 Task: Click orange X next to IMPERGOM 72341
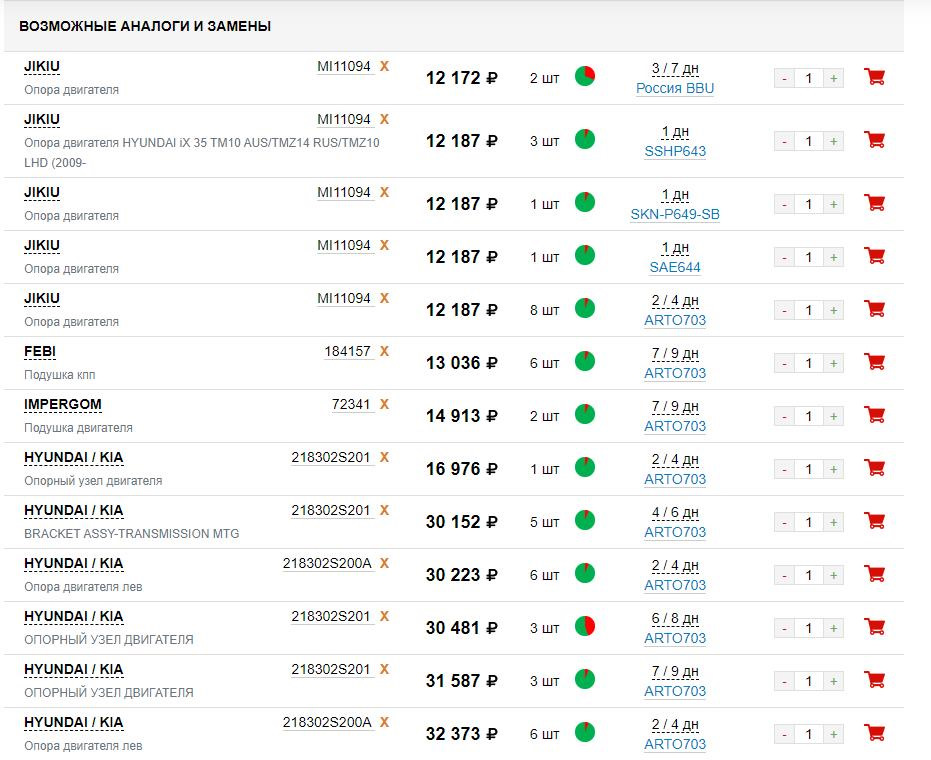click(384, 404)
